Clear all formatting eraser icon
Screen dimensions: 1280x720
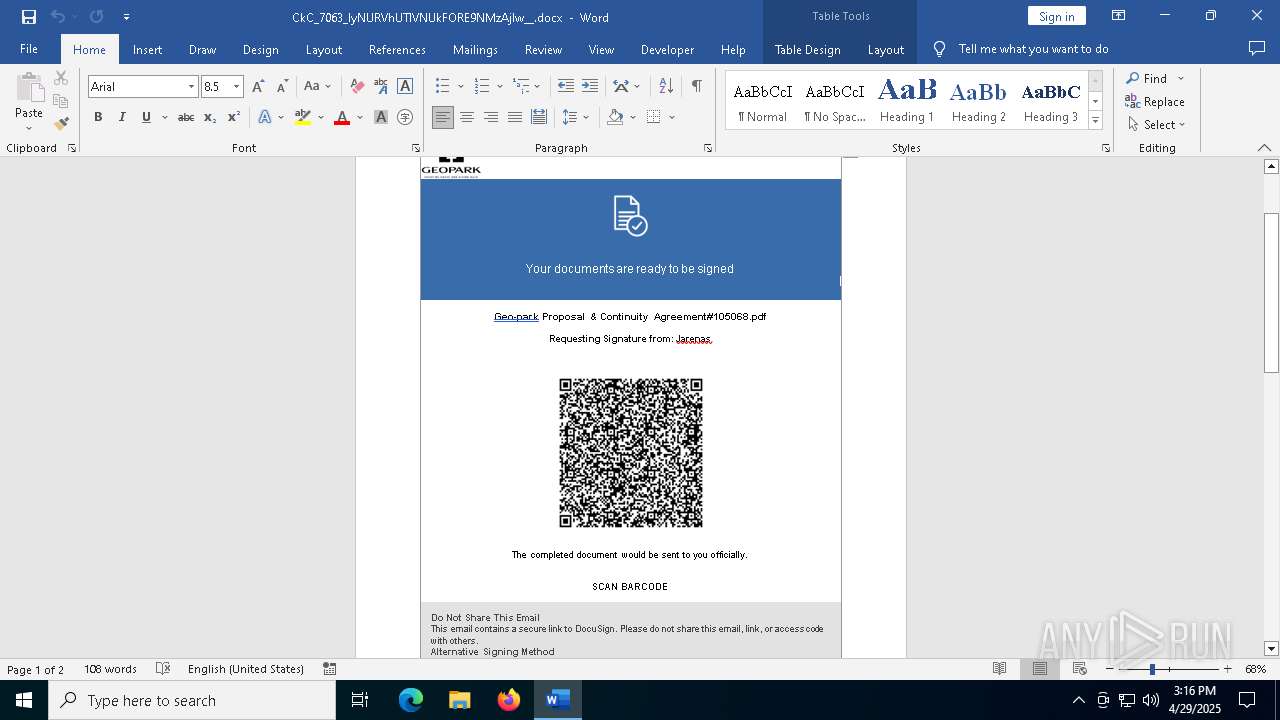(357, 87)
